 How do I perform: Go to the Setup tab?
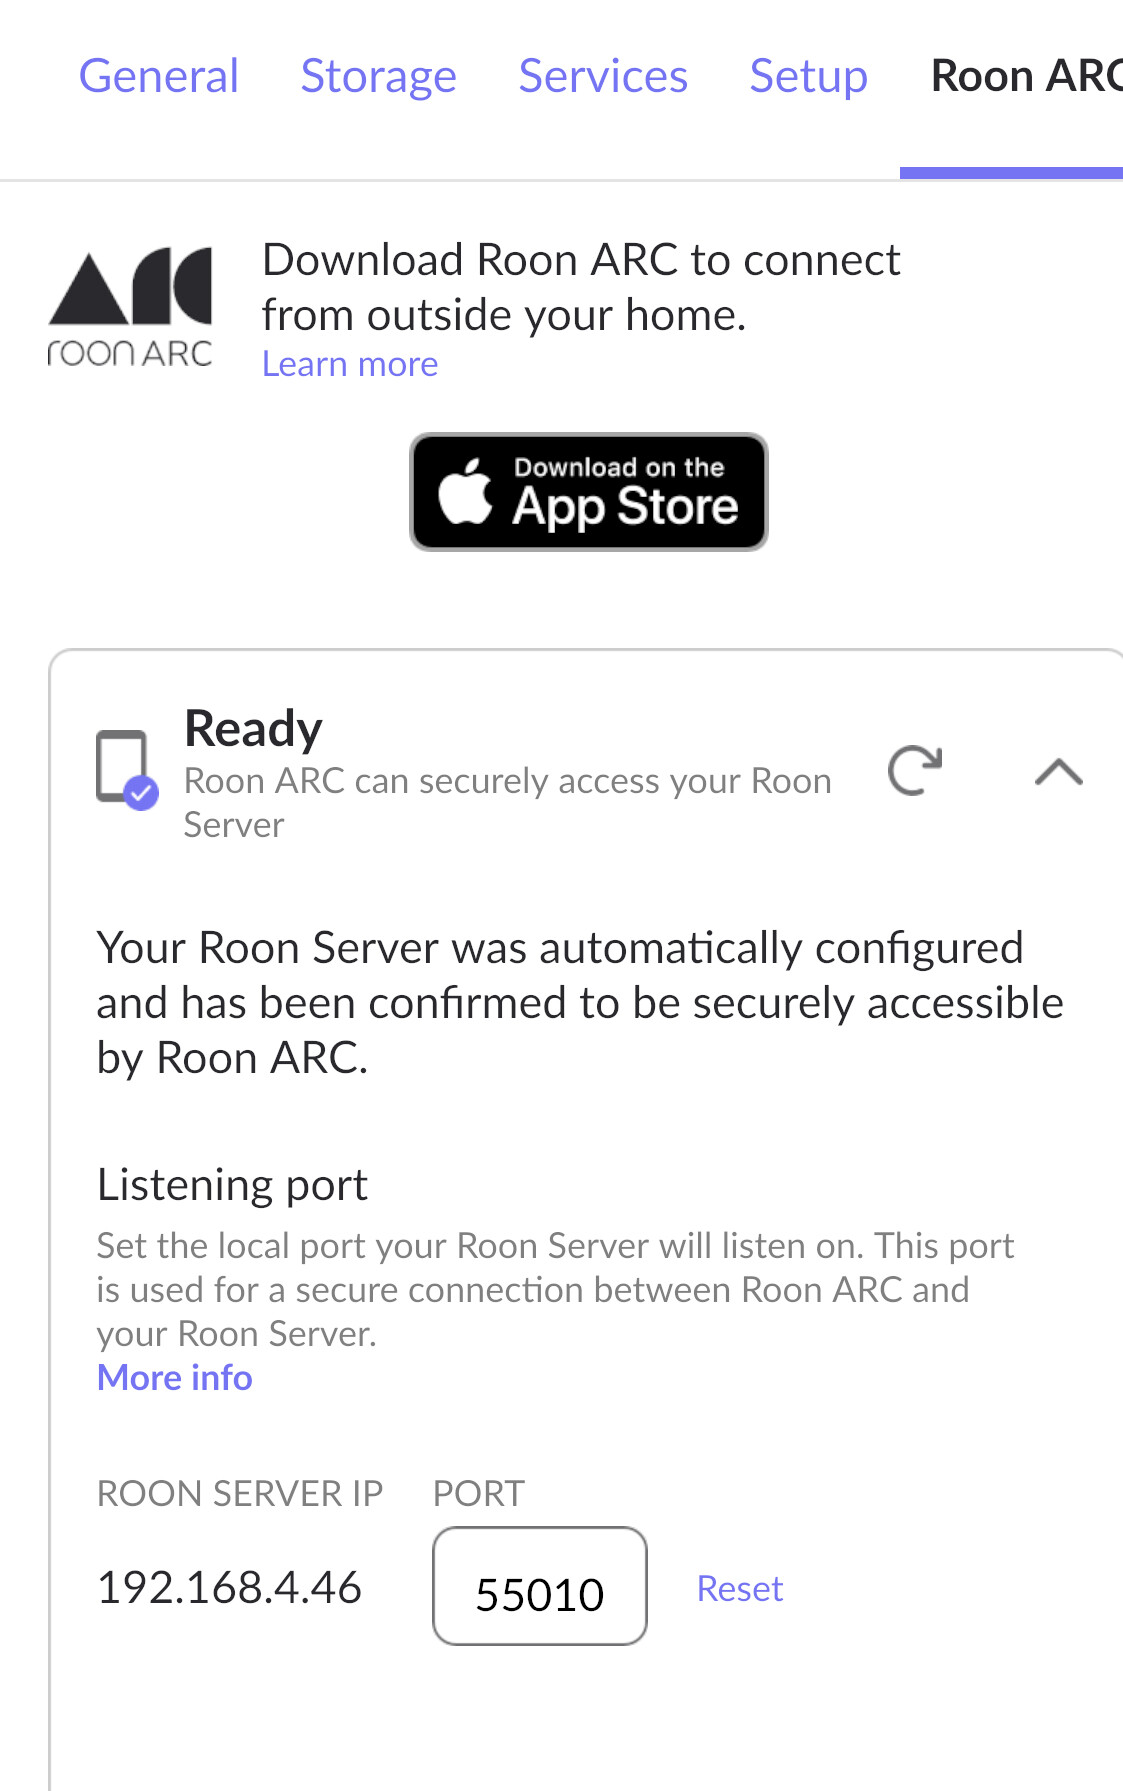click(808, 75)
